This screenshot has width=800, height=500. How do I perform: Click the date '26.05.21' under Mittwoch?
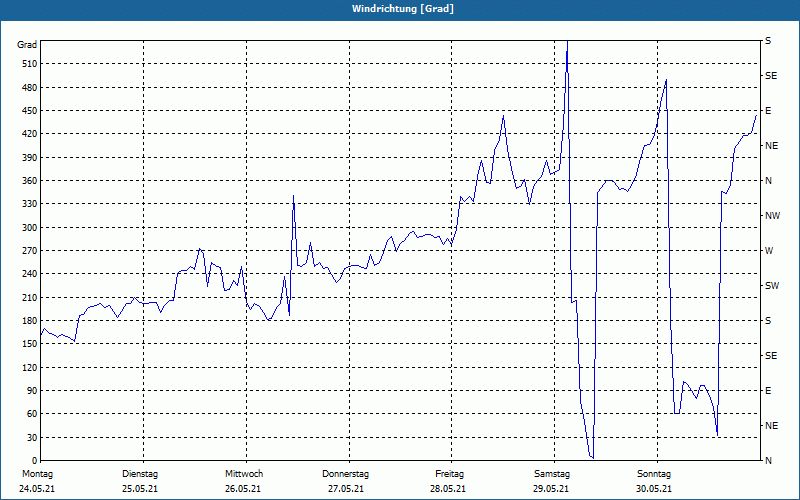click(x=243, y=489)
